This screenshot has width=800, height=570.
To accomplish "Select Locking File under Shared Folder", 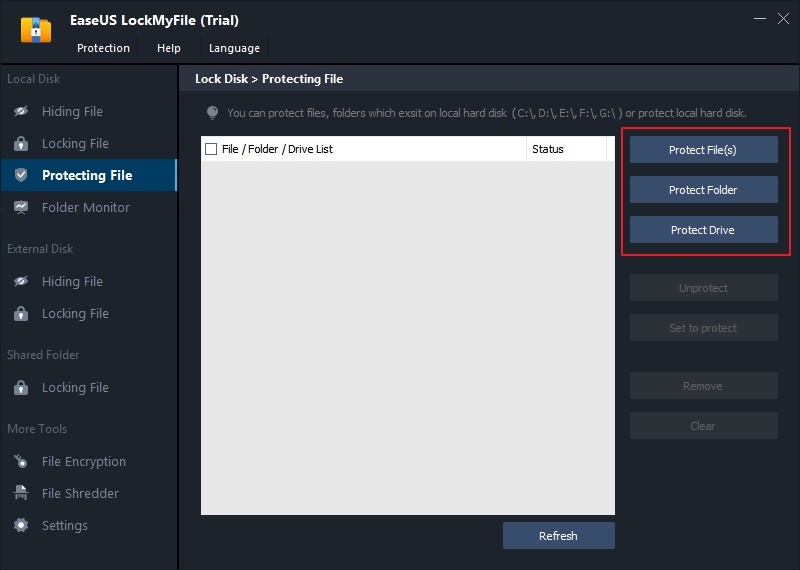I will (x=89, y=387).
